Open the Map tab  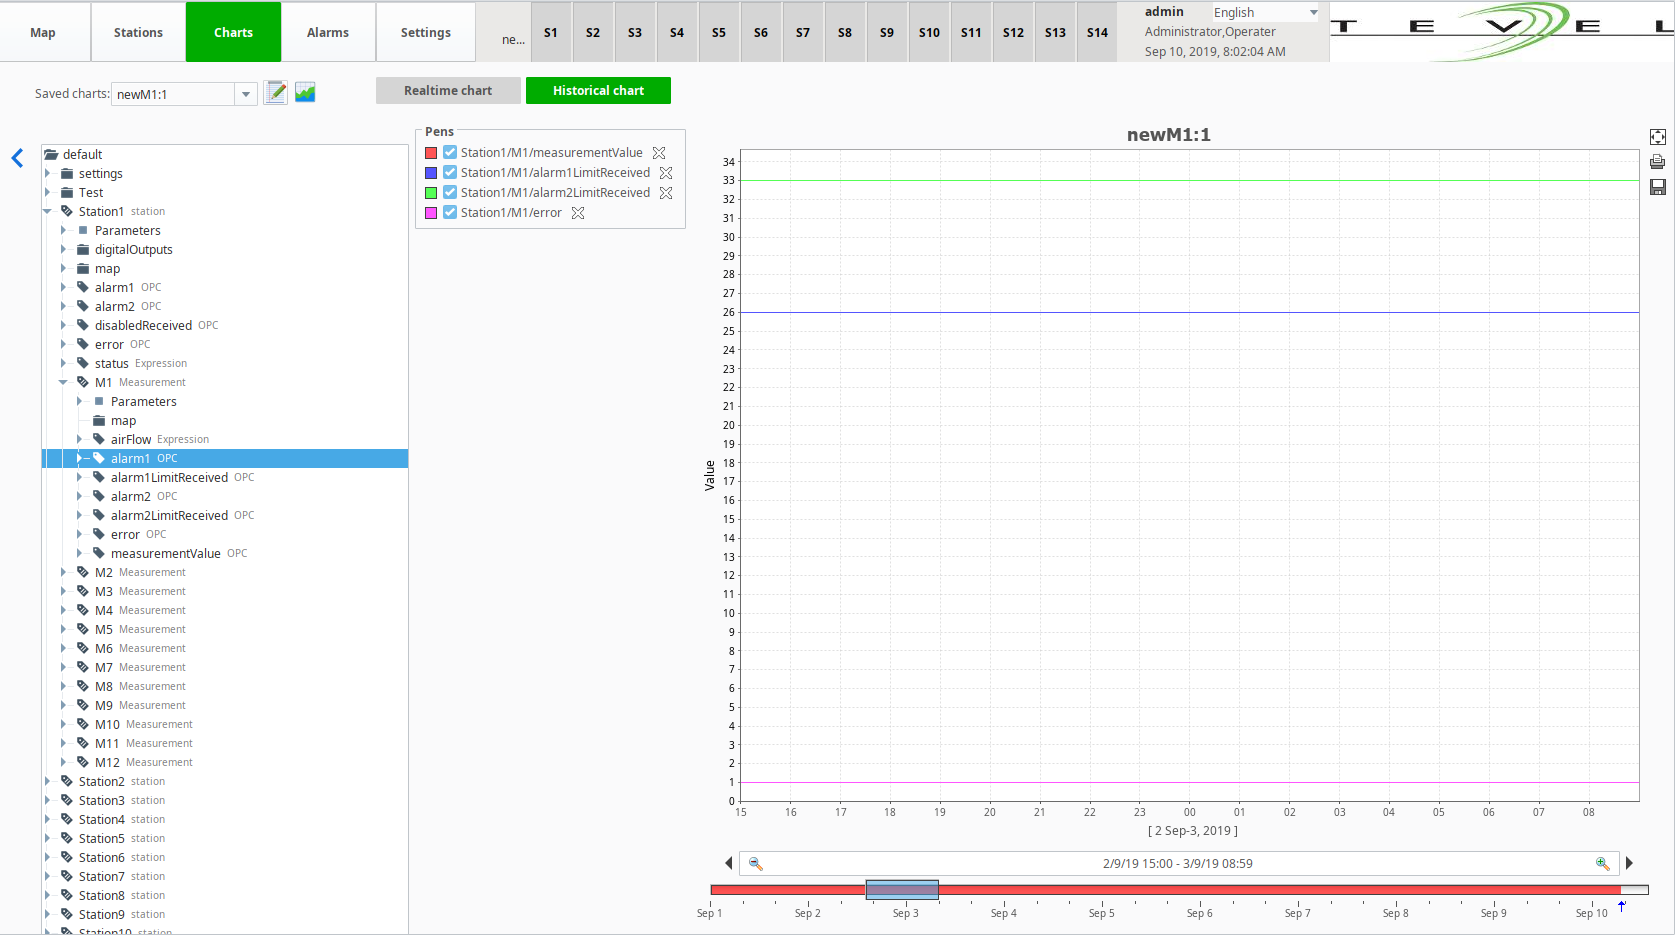pyautogui.click(x=43, y=32)
